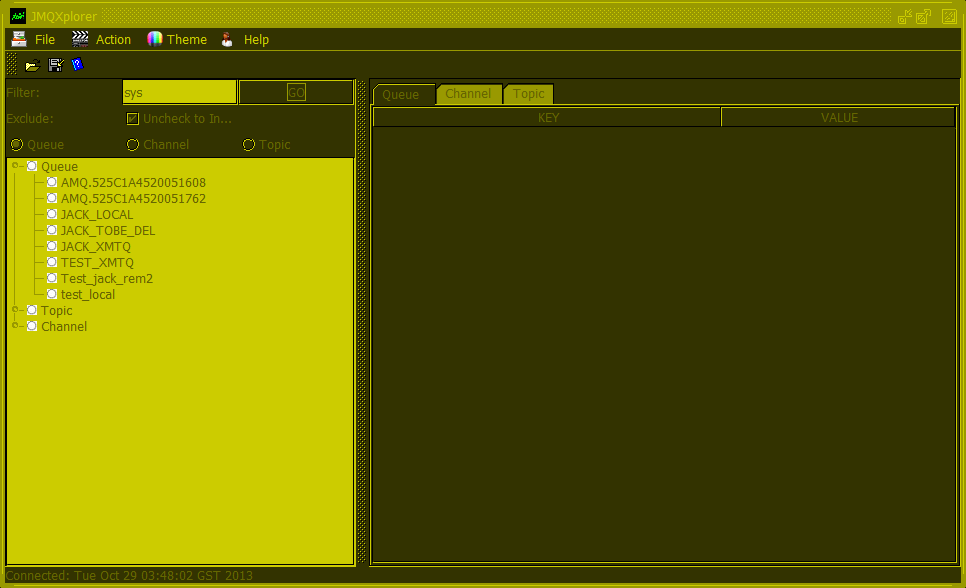Collapse the Queue tree node

point(14,166)
